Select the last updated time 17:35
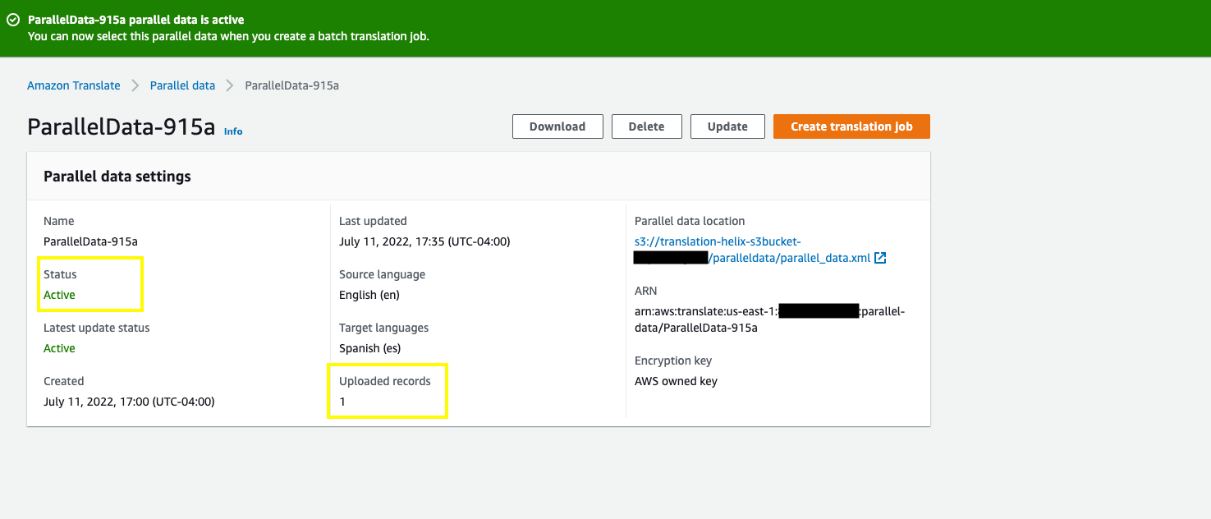This screenshot has width=1211, height=519. pyautogui.click(x=424, y=242)
